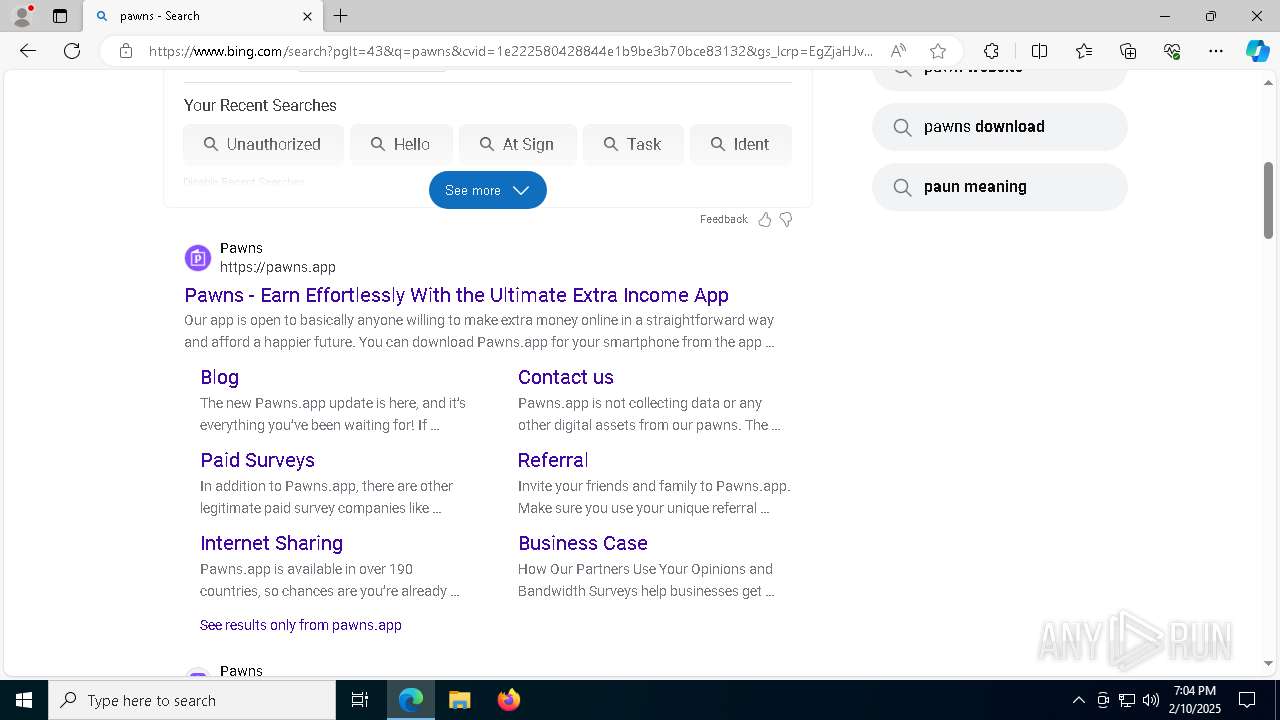Select the At Sign recent search
Viewport: 1280px width, 720px height.
(518, 144)
